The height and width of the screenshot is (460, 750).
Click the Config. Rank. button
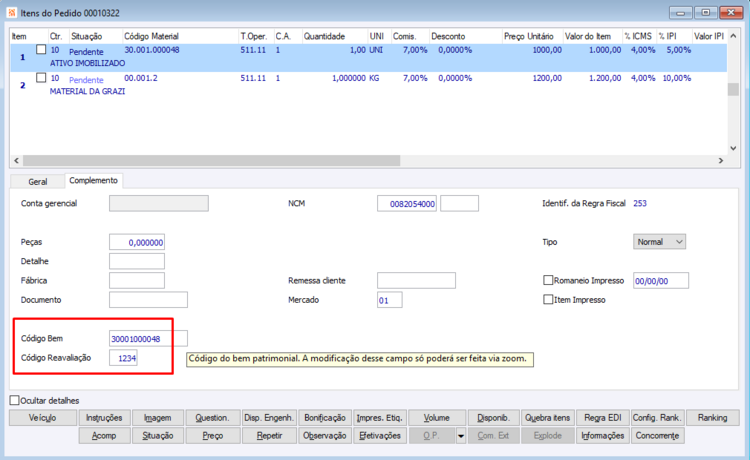(657, 417)
